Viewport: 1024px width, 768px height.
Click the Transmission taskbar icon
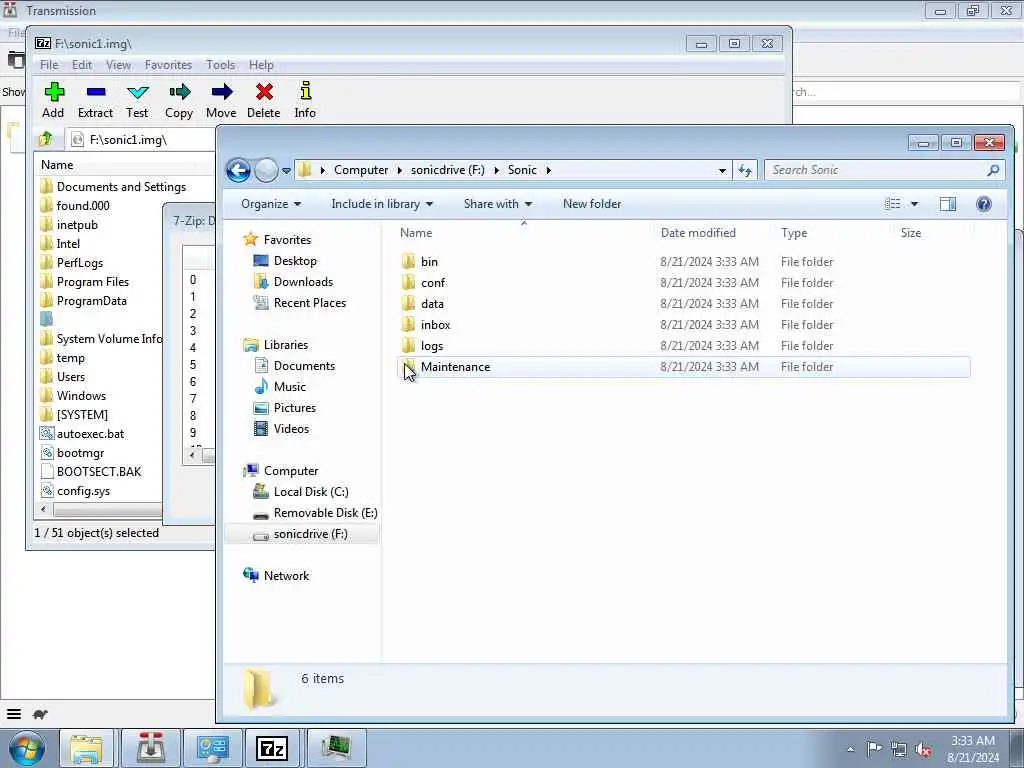pyautogui.click(x=150, y=748)
